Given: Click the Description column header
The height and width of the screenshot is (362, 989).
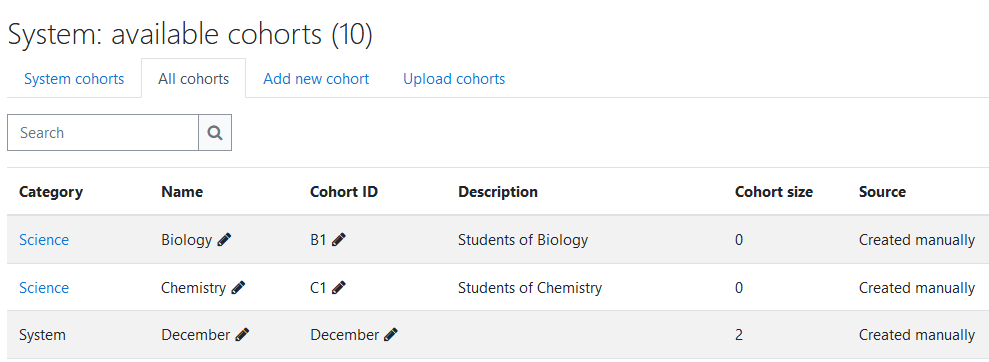Looking at the screenshot, I should [x=498, y=192].
